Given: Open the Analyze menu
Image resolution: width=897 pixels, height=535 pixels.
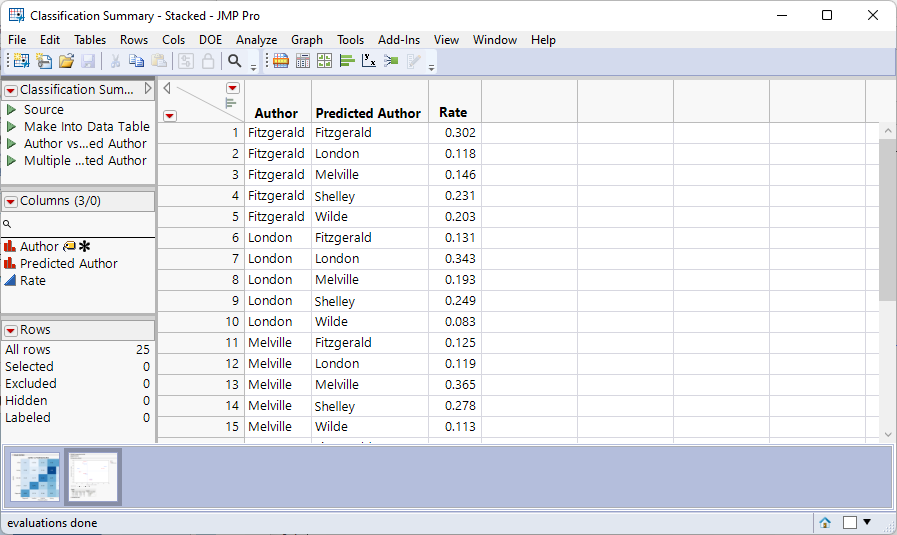Looking at the screenshot, I should 256,40.
